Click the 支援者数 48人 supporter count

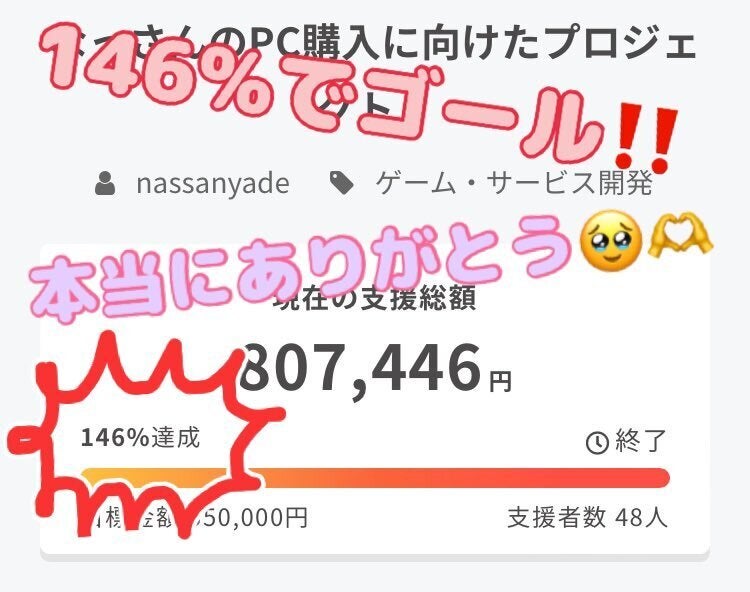[587, 518]
